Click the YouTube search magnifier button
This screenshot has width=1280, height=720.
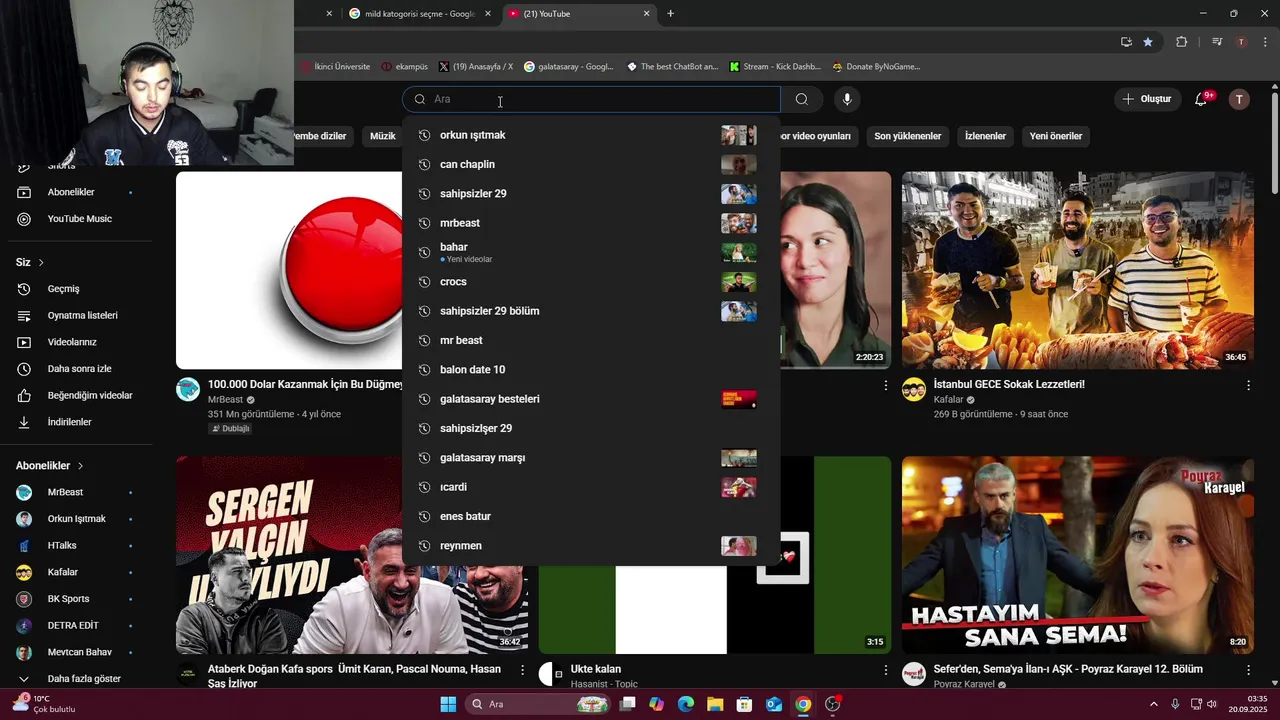point(802,99)
